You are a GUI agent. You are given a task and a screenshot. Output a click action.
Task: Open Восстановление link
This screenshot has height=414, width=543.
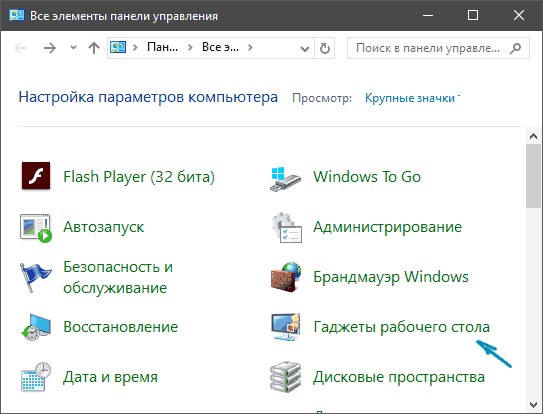click(x=121, y=327)
